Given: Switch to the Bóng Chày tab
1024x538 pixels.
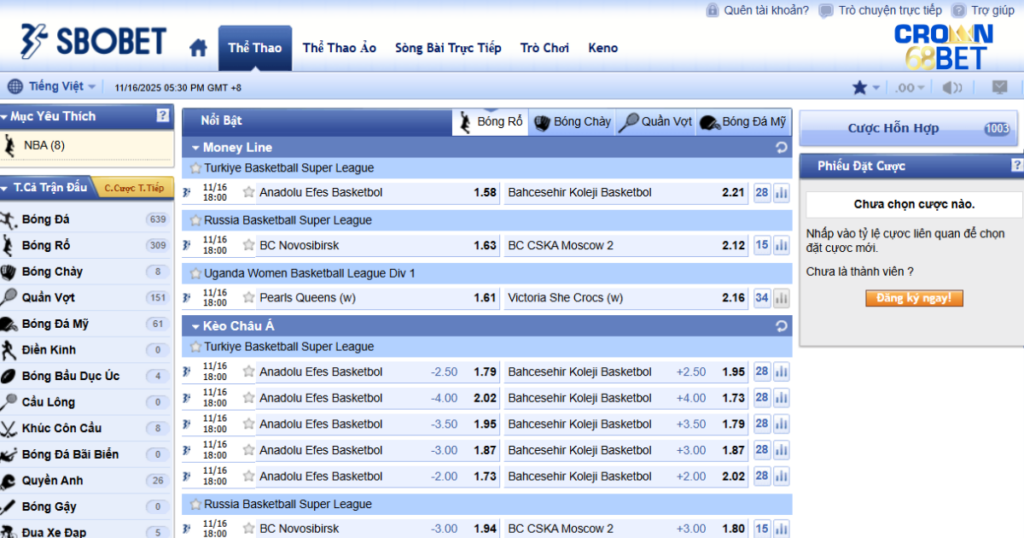Looking at the screenshot, I should pyautogui.click(x=572, y=122).
